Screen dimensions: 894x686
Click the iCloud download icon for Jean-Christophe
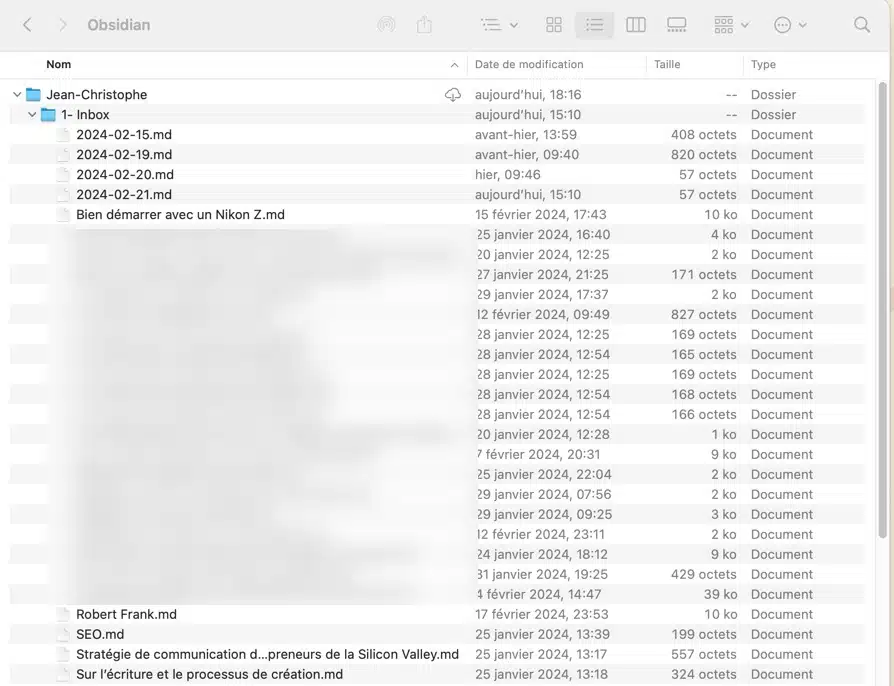point(453,95)
